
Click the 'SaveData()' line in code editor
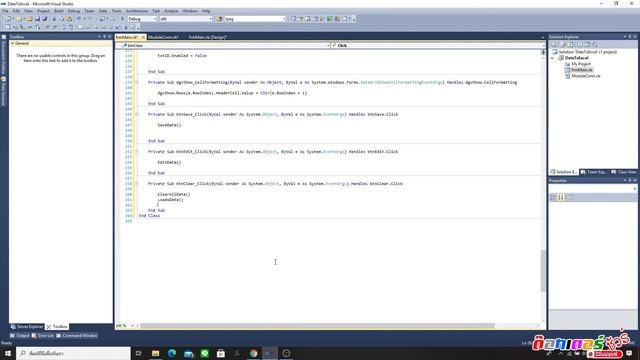point(169,125)
